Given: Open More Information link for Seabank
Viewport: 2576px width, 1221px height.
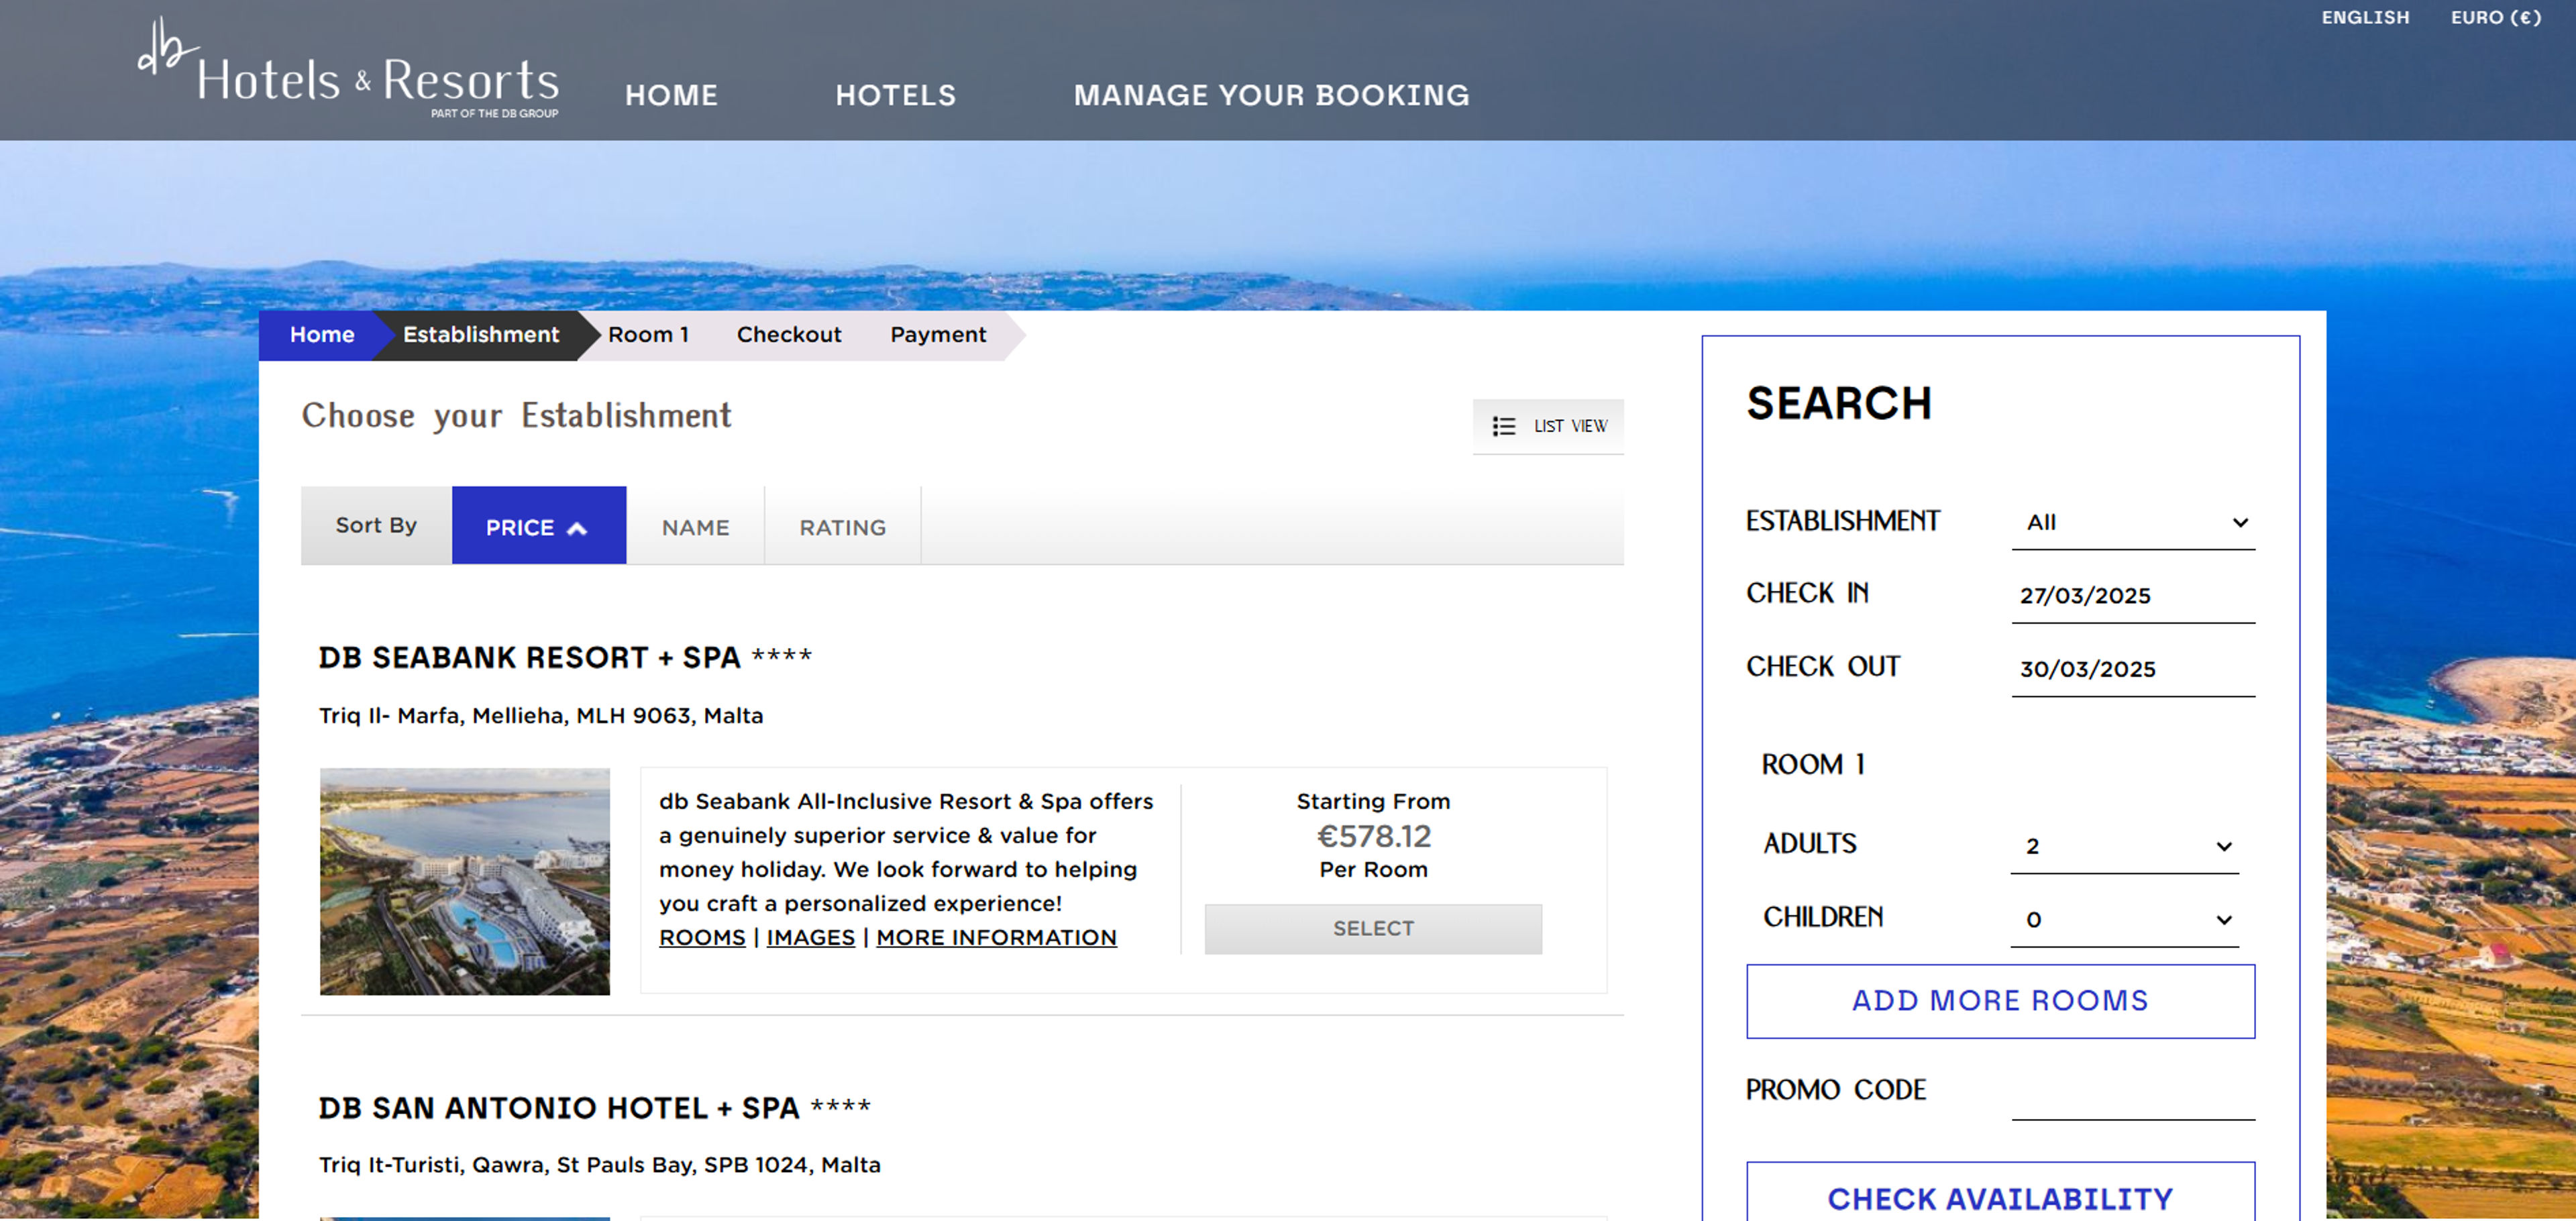Looking at the screenshot, I should click(996, 938).
